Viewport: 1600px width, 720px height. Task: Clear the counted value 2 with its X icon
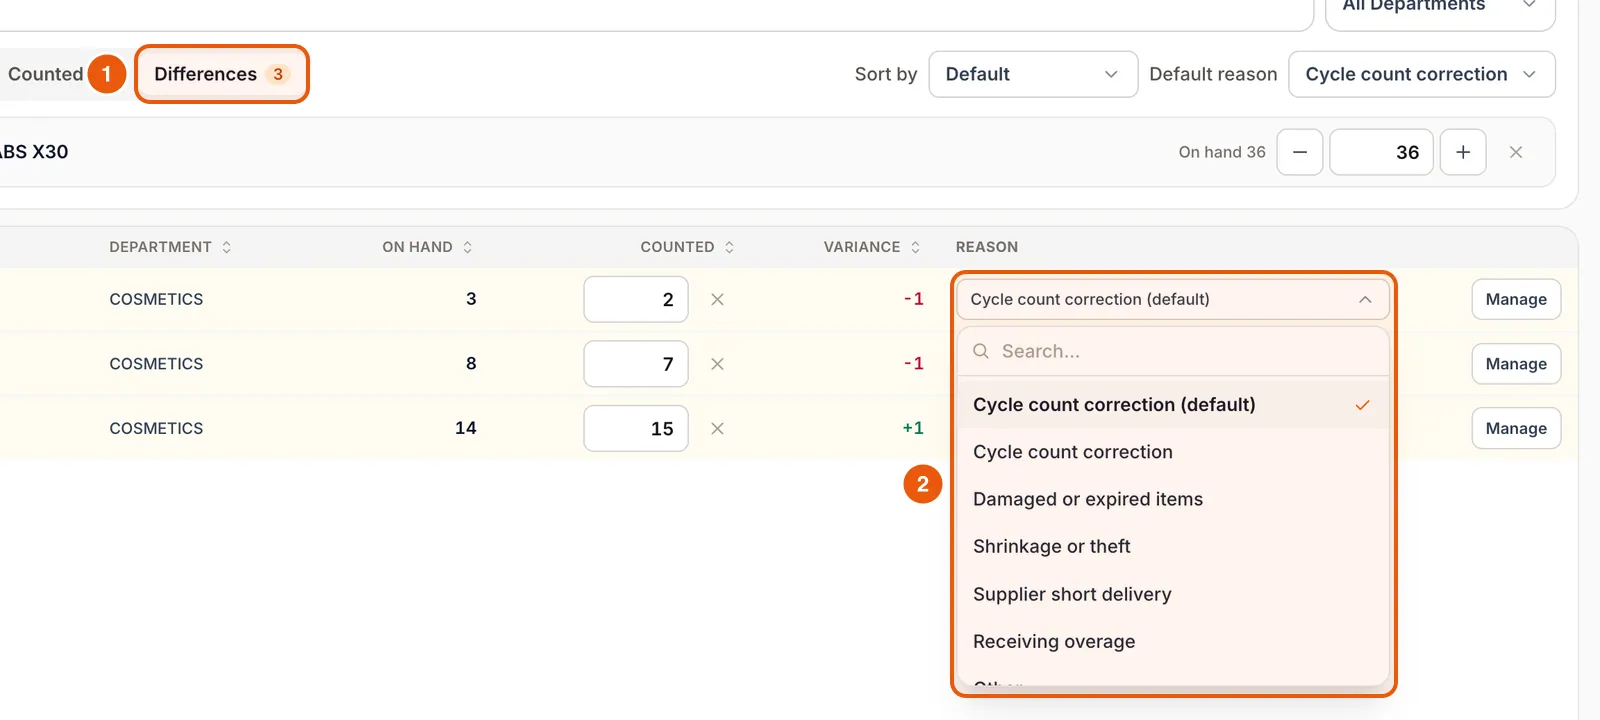717,299
